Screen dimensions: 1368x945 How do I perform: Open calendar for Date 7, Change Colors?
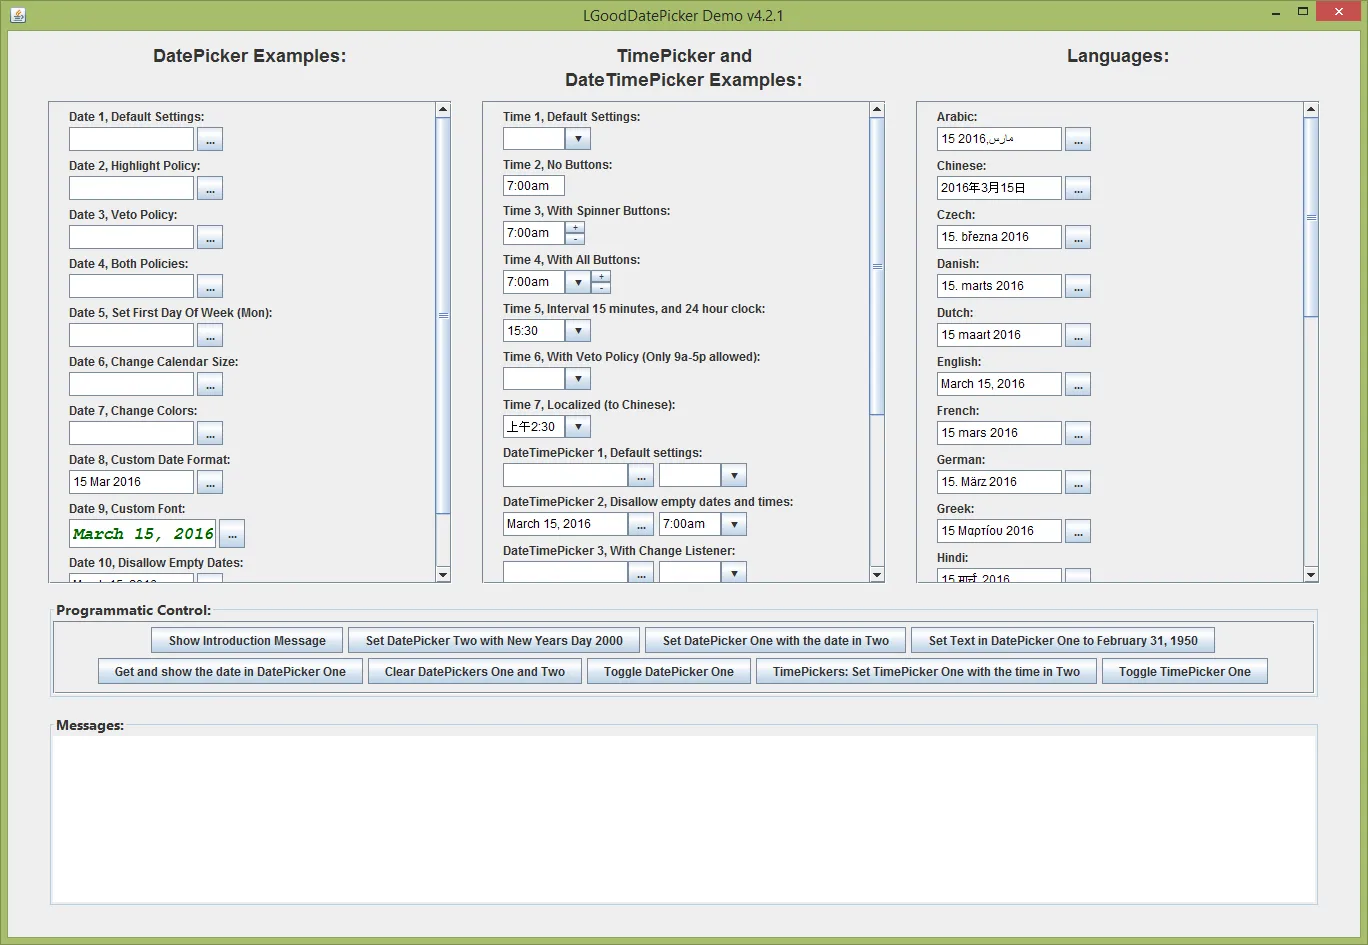(x=210, y=433)
